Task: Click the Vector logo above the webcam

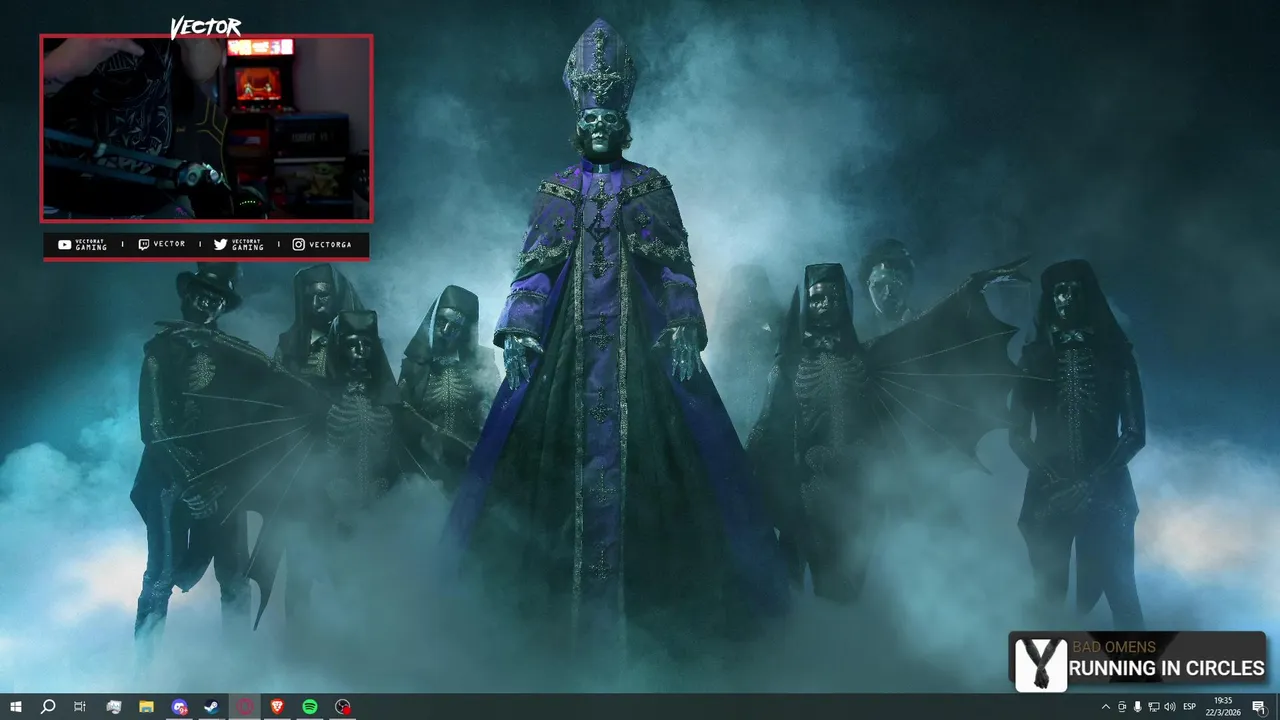Action: click(205, 27)
